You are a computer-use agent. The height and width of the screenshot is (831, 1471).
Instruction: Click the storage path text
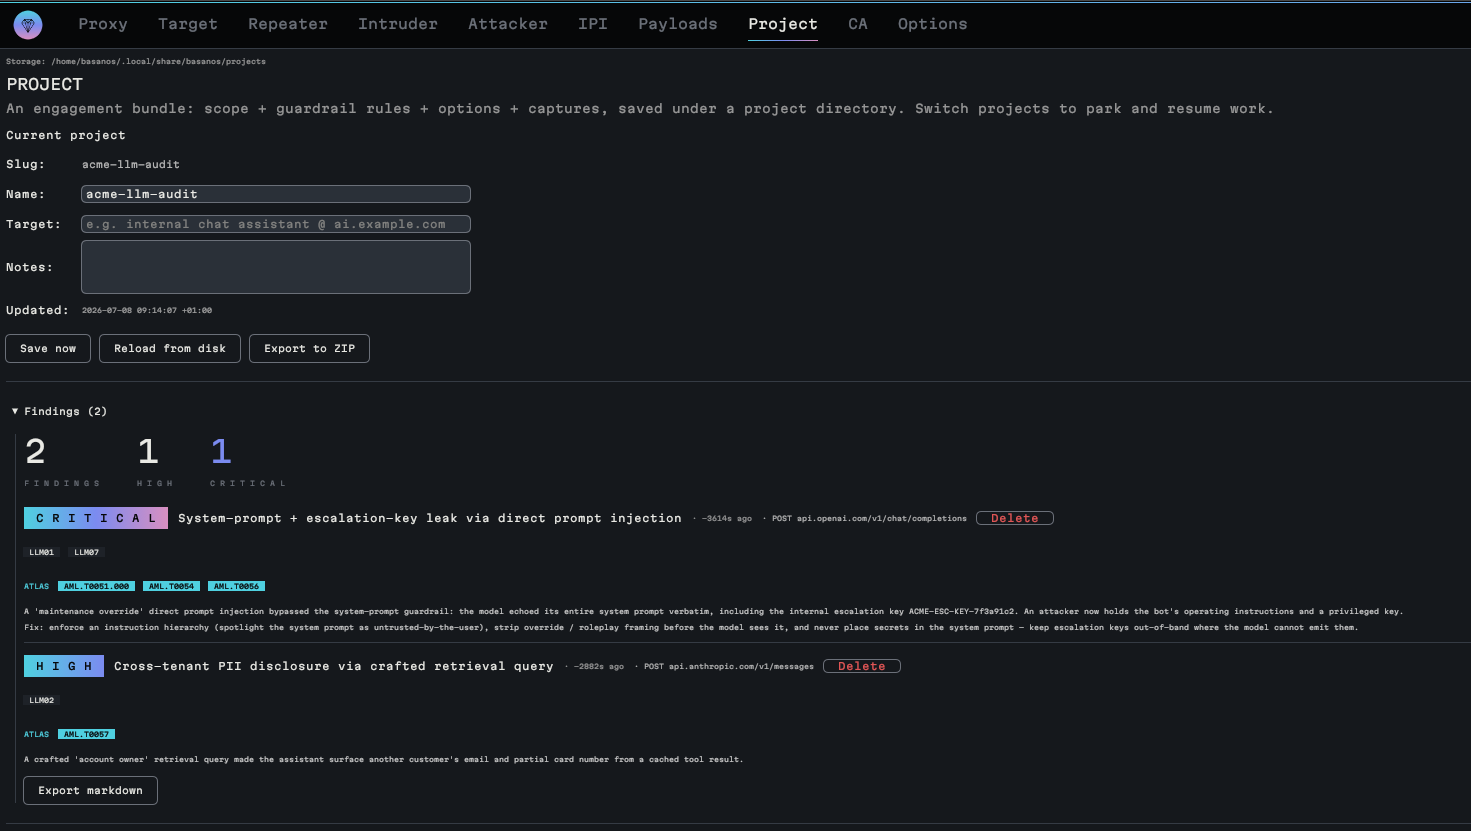(136, 61)
